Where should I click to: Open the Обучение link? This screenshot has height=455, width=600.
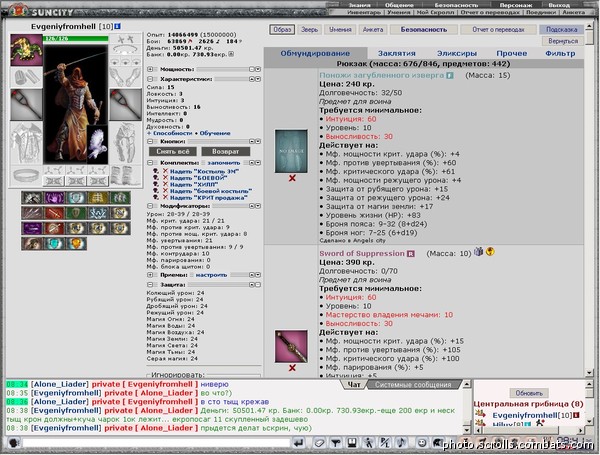[215, 133]
